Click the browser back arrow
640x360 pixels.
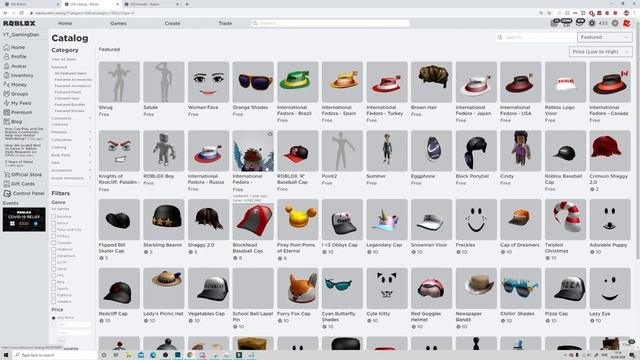[x=5, y=13]
